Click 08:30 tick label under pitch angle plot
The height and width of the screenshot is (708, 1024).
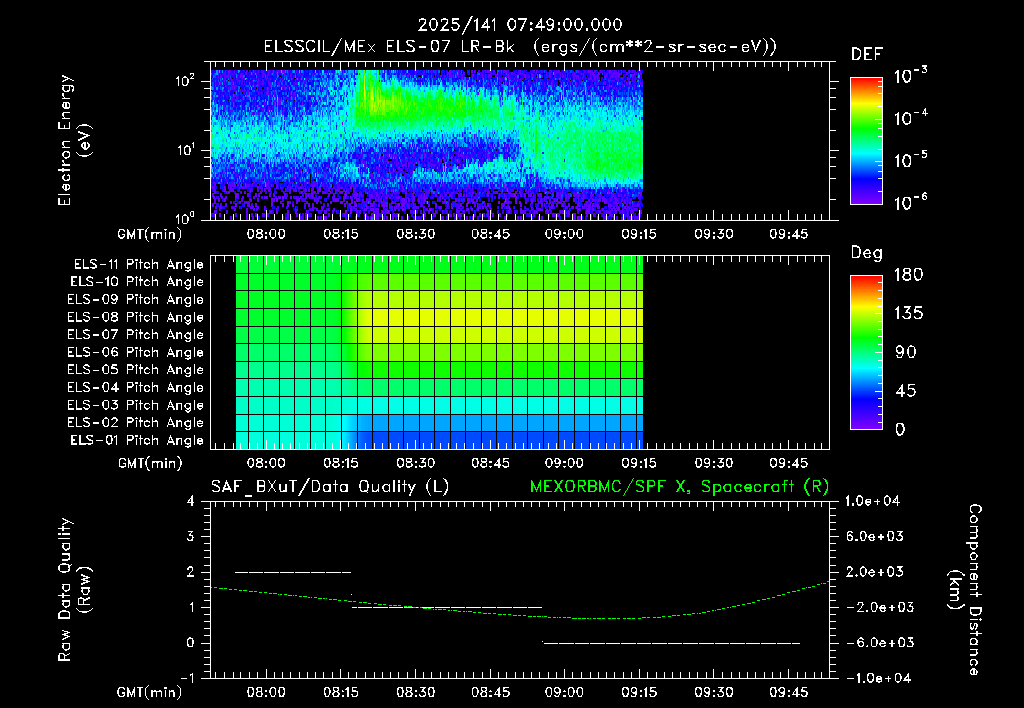click(415, 464)
